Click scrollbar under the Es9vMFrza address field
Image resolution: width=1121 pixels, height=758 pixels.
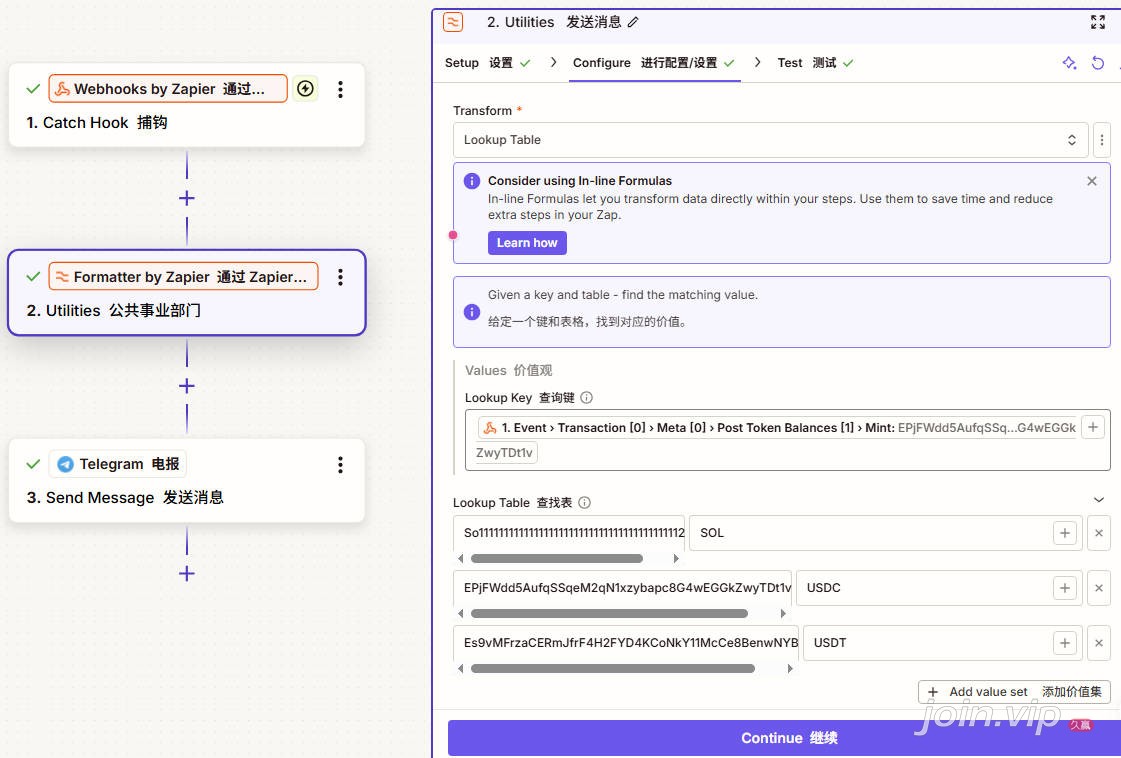(613, 669)
